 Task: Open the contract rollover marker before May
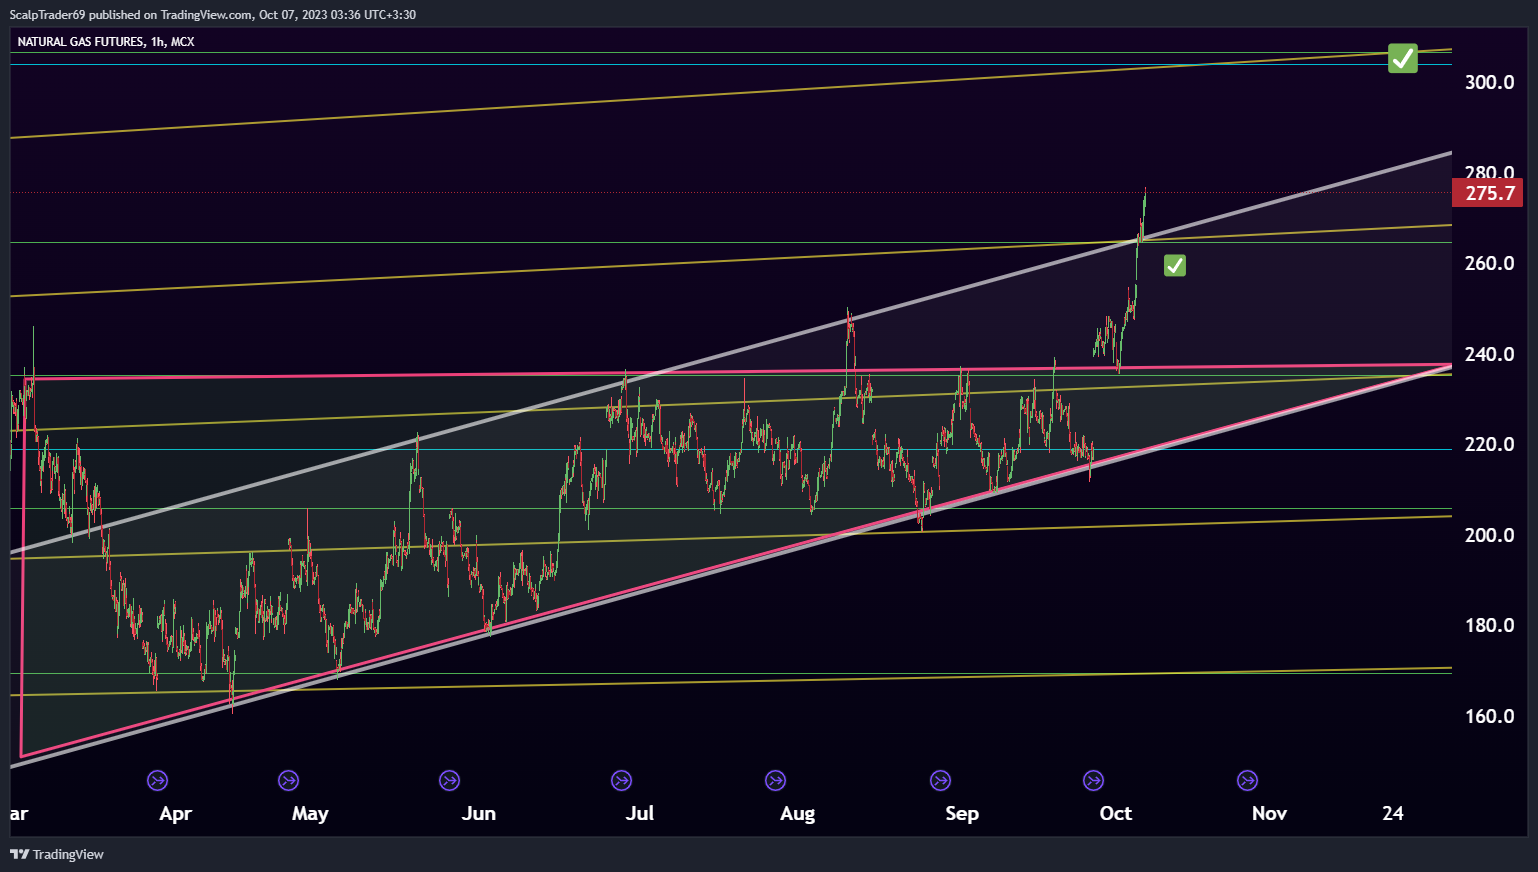click(288, 780)
